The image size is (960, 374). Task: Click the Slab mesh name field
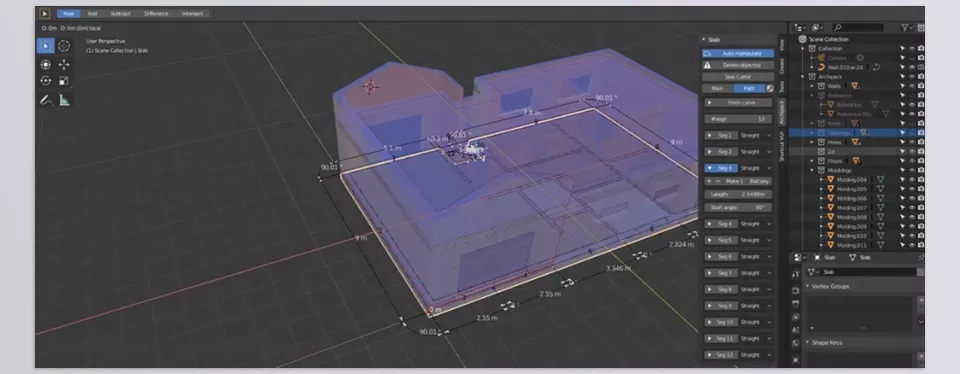tap(868, 272)
